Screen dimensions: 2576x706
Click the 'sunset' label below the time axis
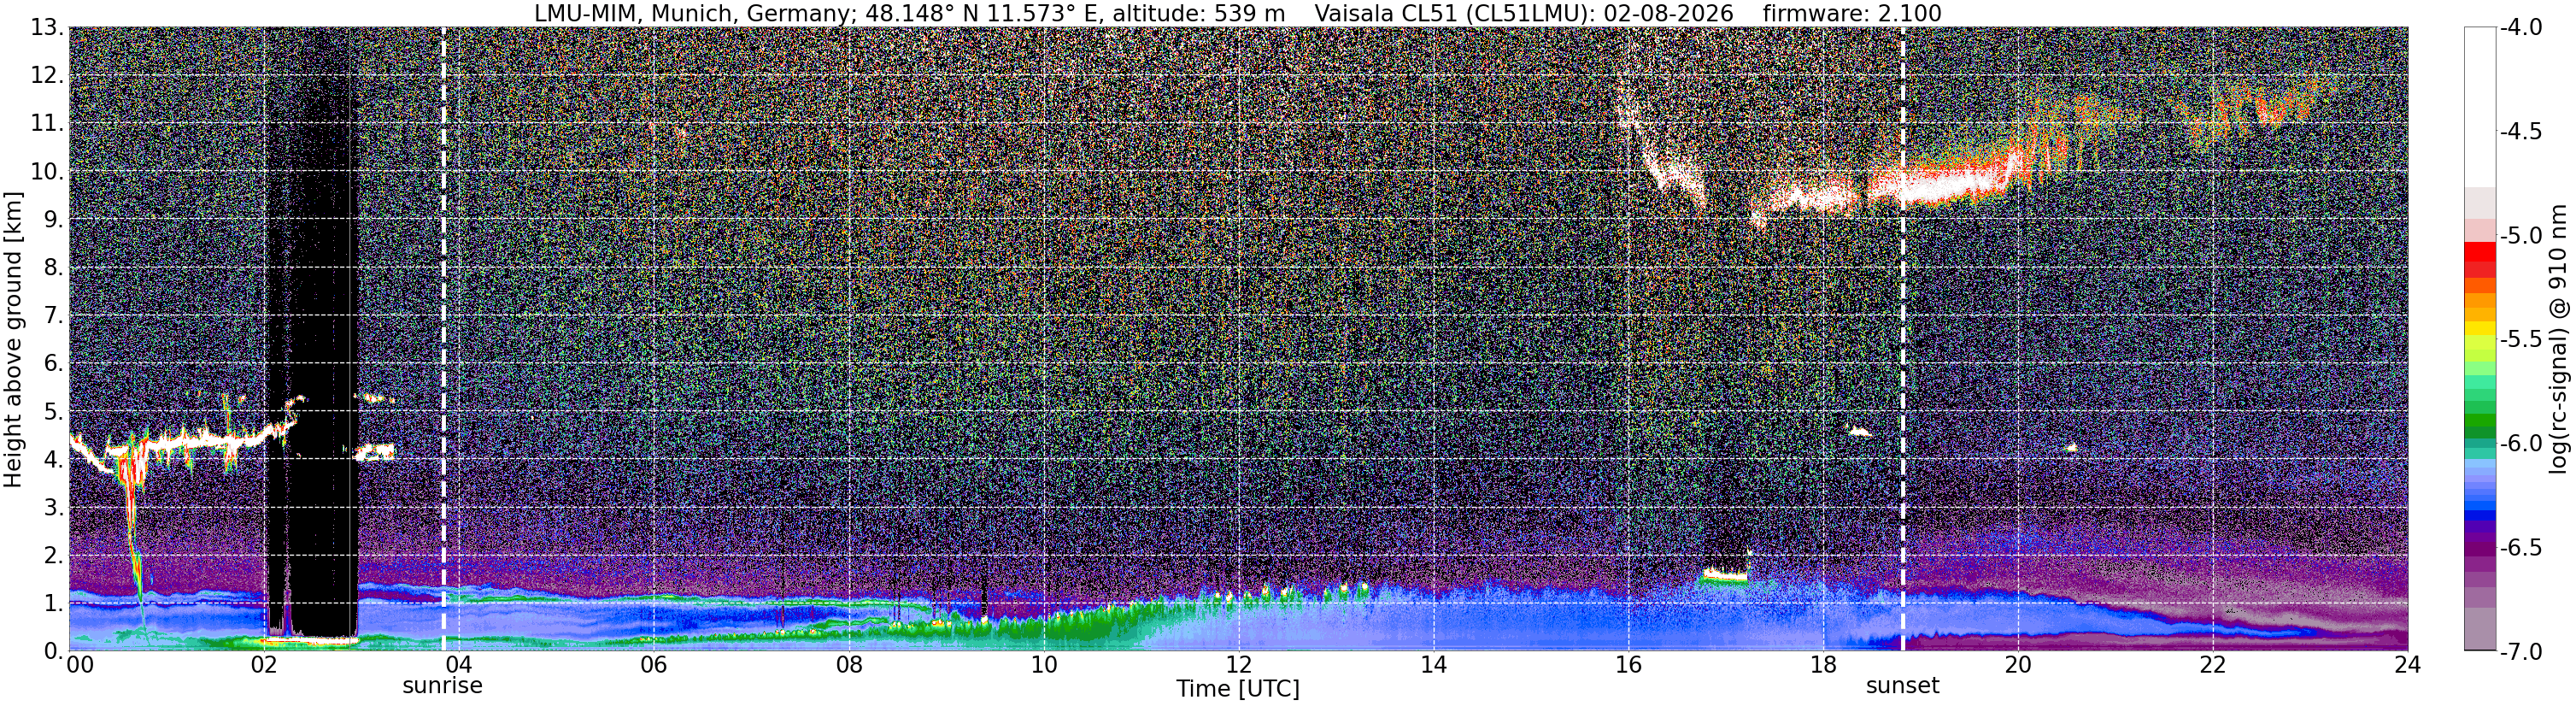tap(1902, 686)
